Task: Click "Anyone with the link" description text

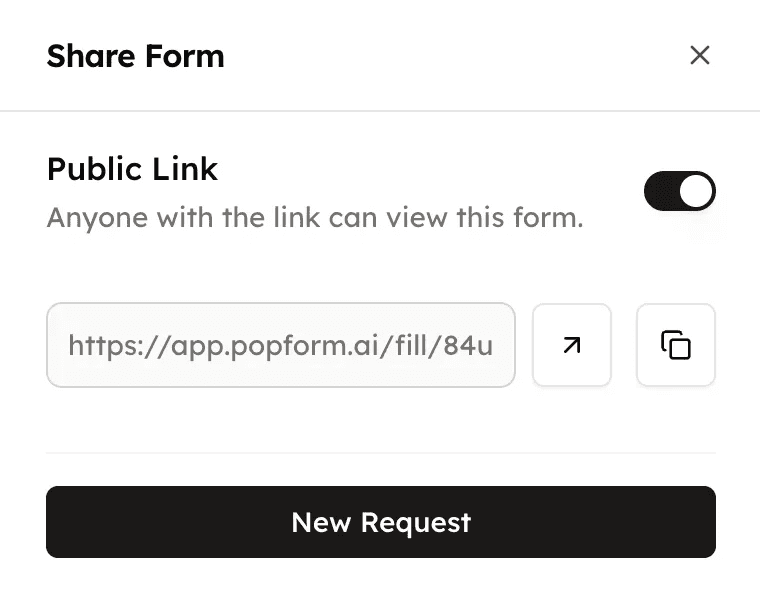Action: click(314, 217)
